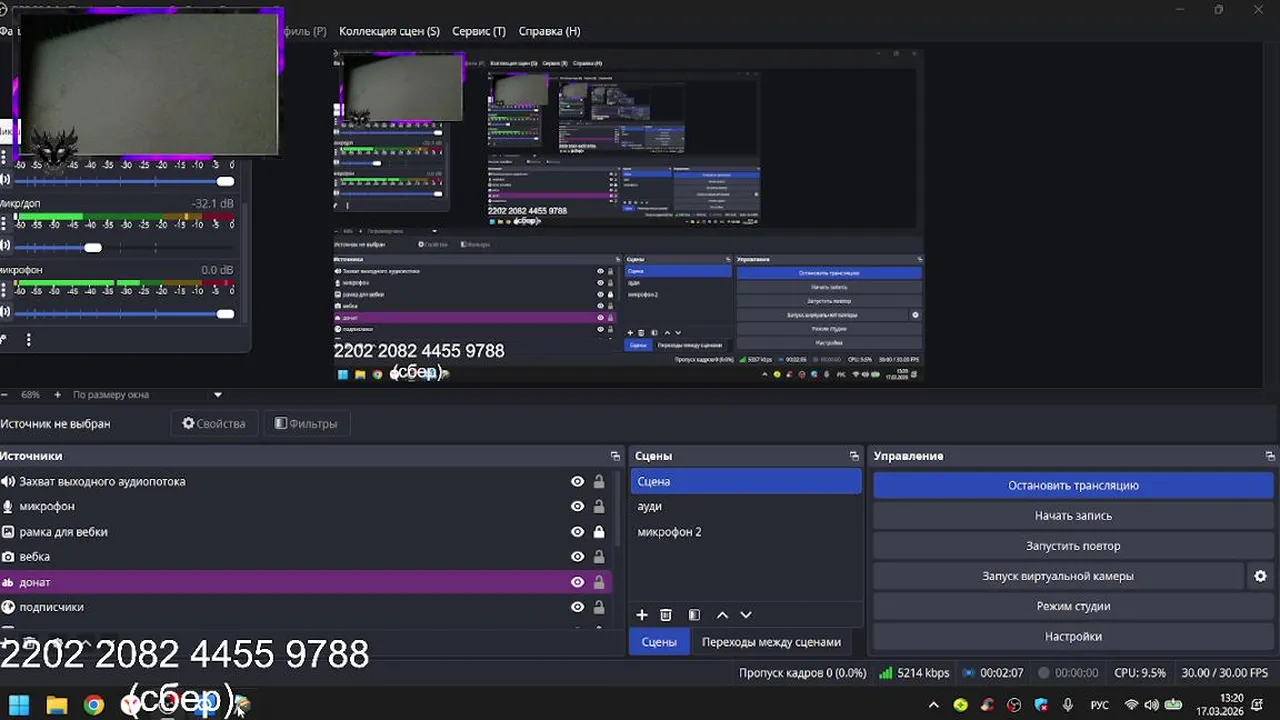Open the Коллекция сцен (S) menu

(389, 31)
